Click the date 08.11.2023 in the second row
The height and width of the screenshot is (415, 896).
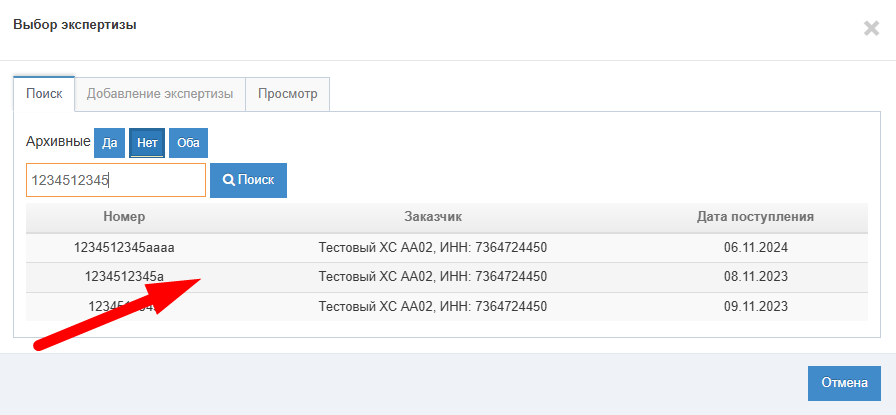[x=755, y=277]
